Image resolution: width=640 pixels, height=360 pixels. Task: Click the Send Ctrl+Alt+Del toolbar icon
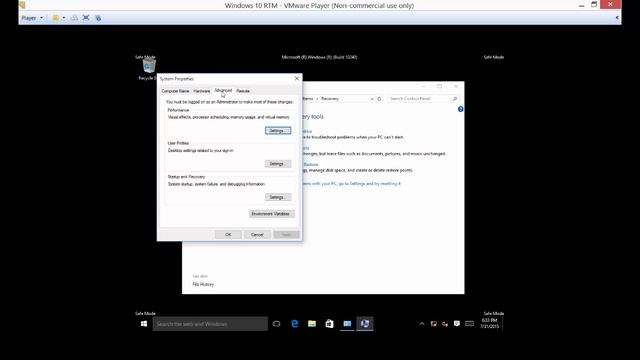point(74,18)
